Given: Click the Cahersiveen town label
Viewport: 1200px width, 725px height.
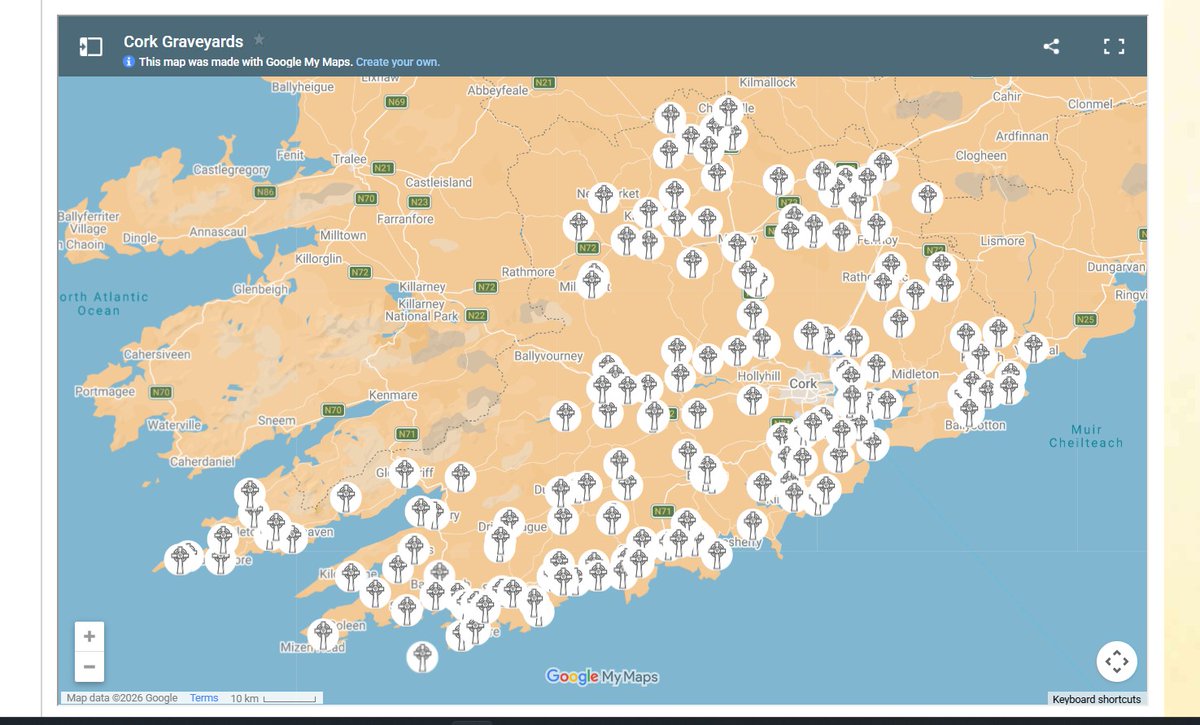Looking at the screenshot, I should 157,355.
